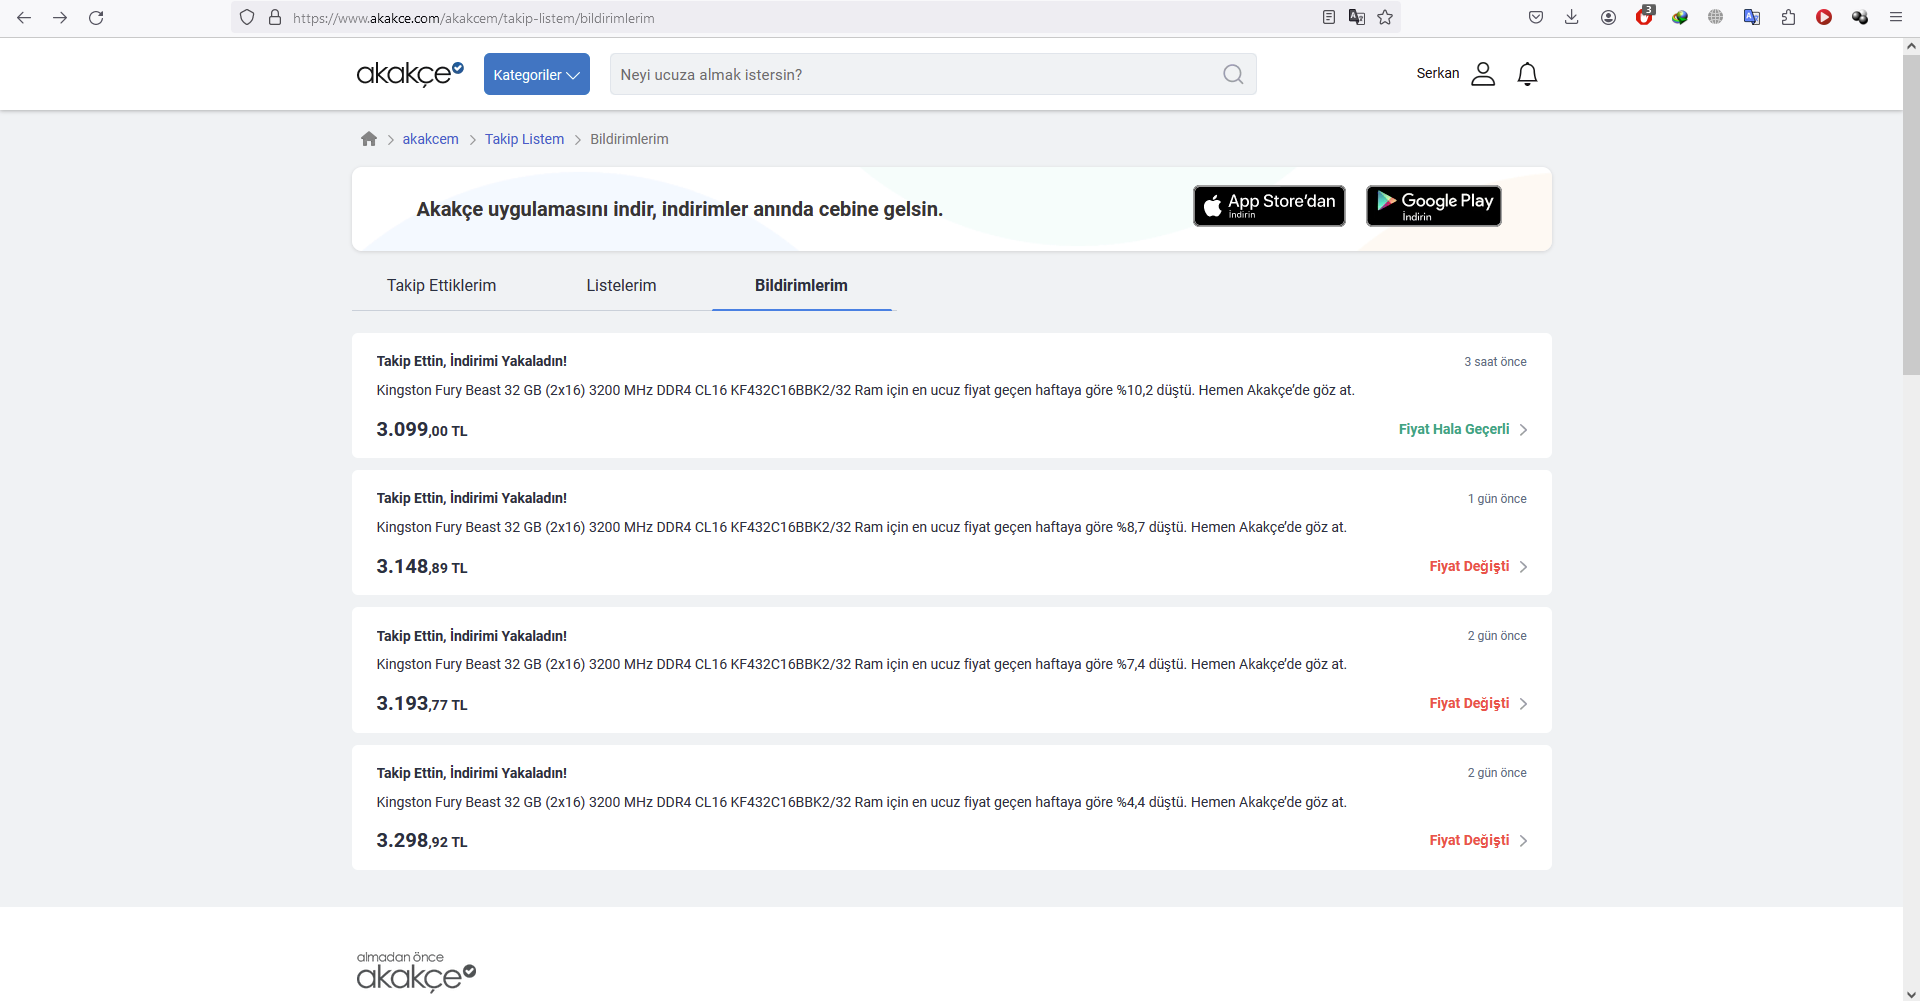This screenshot has width=1920, height=1001.
Task: Open the red play button extension
Action: pyautogui.click(x=1824, y=17)
